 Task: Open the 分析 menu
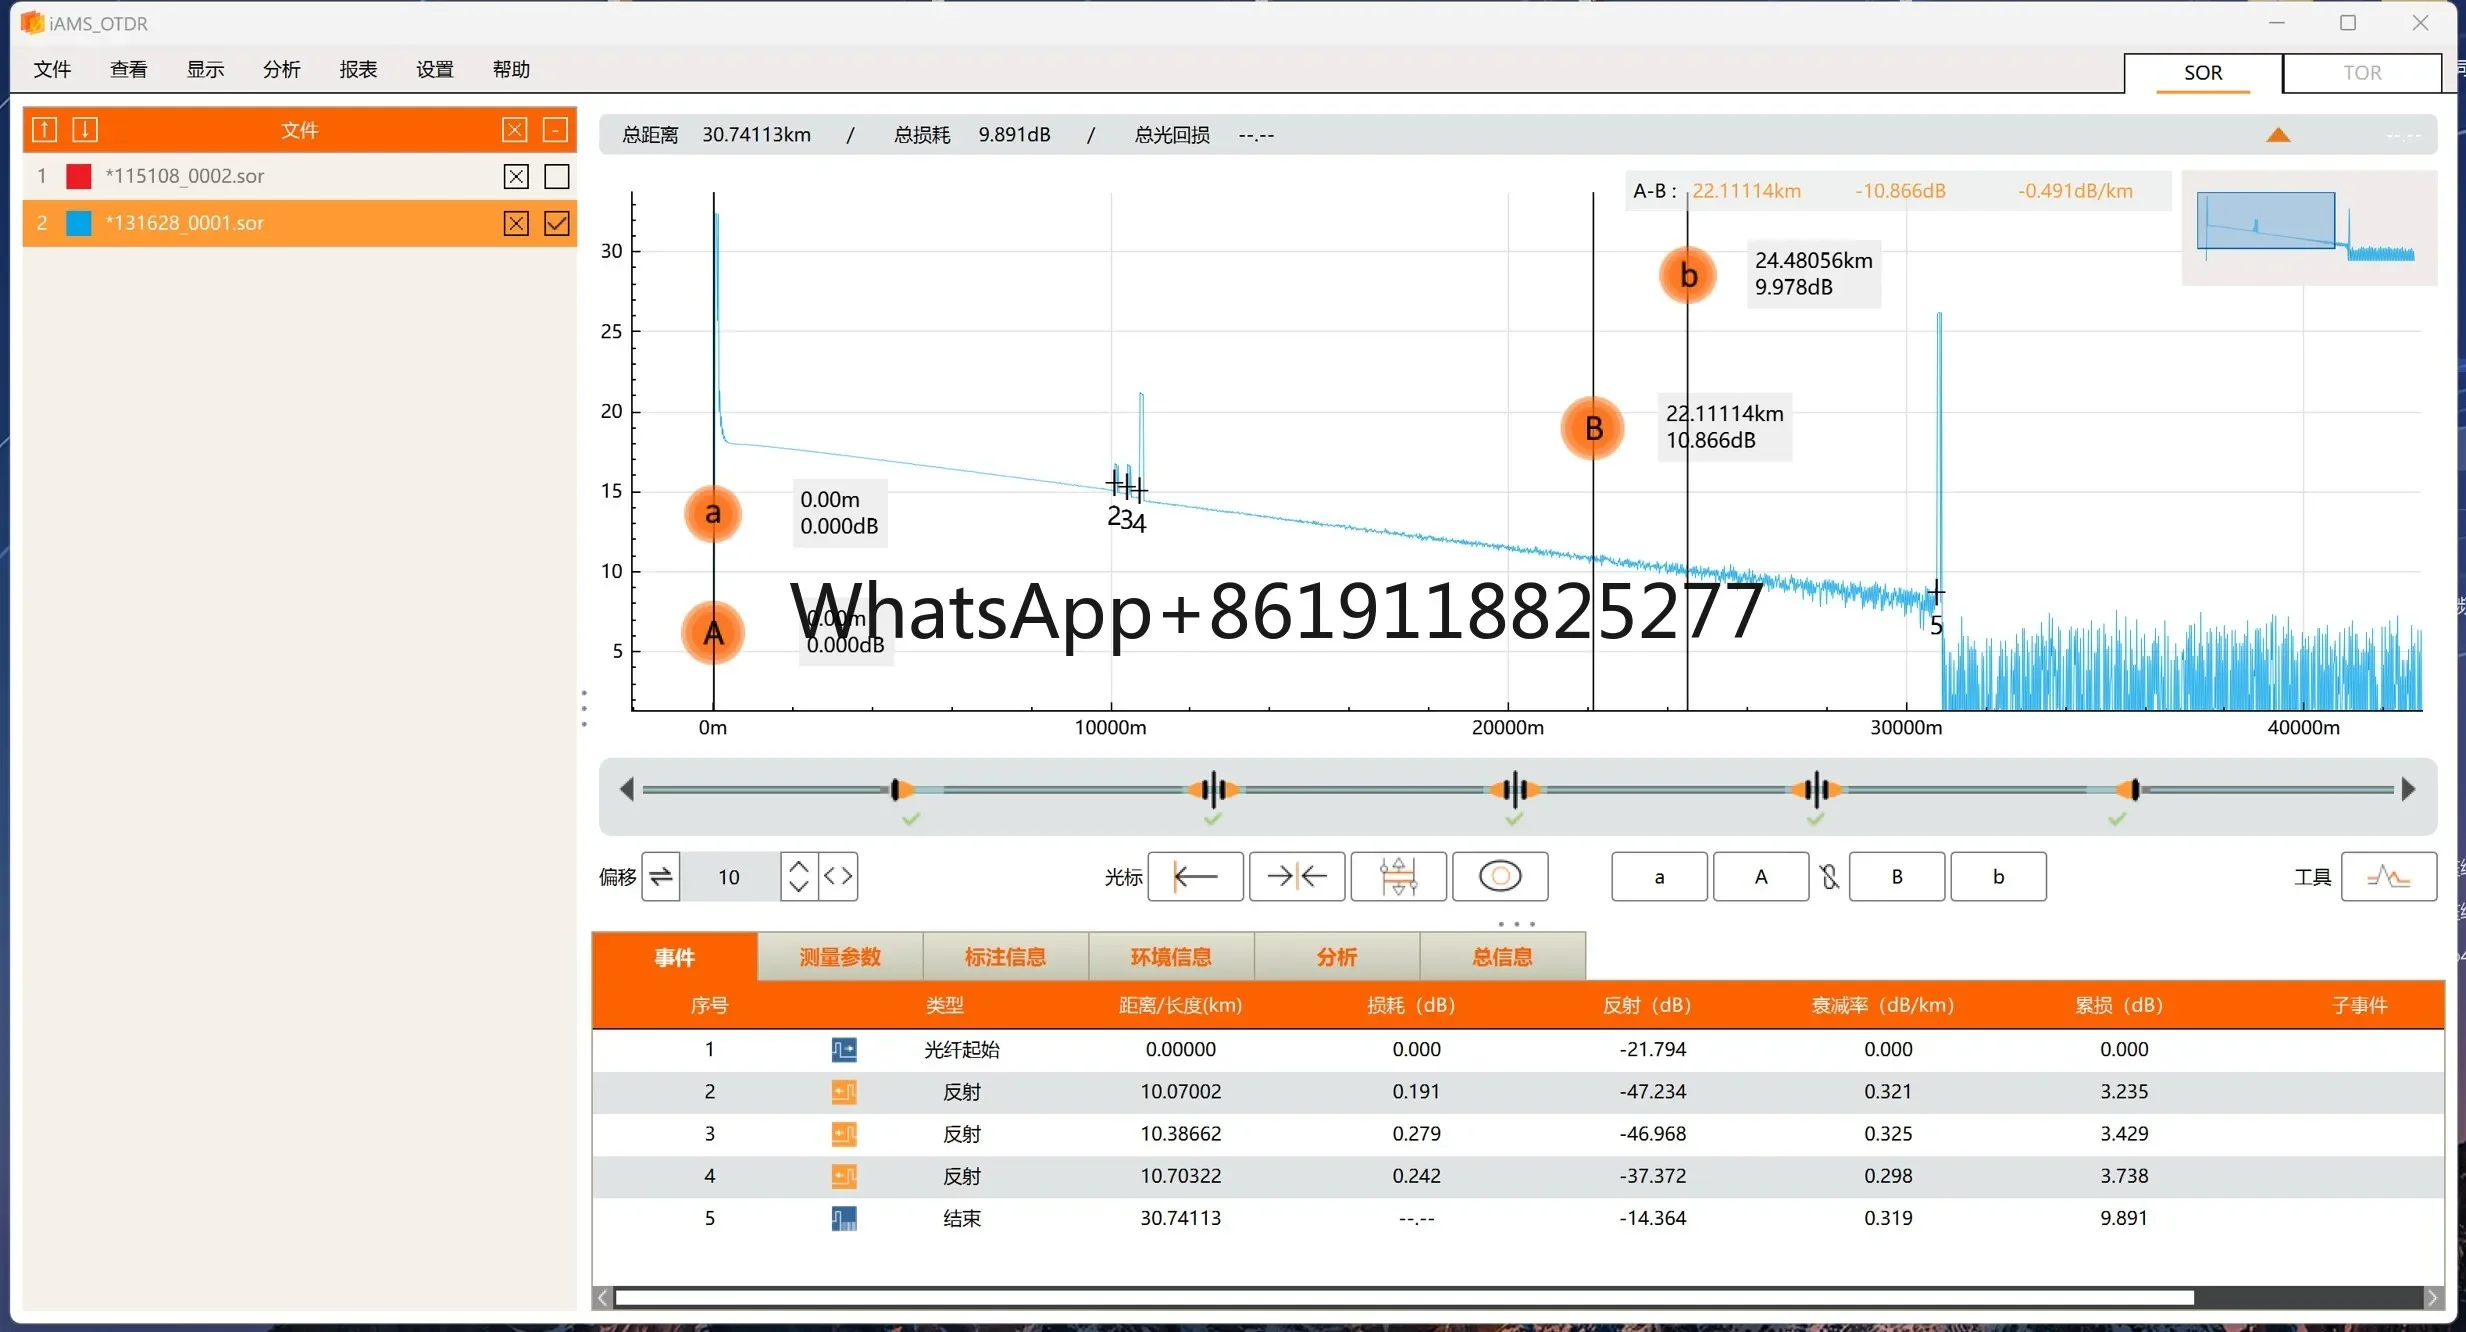[x=281, y=69]
